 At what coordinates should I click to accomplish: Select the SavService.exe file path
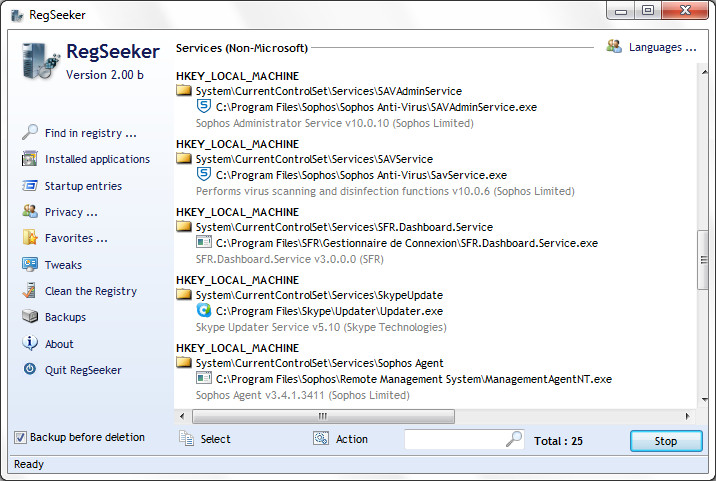point(361,175)
